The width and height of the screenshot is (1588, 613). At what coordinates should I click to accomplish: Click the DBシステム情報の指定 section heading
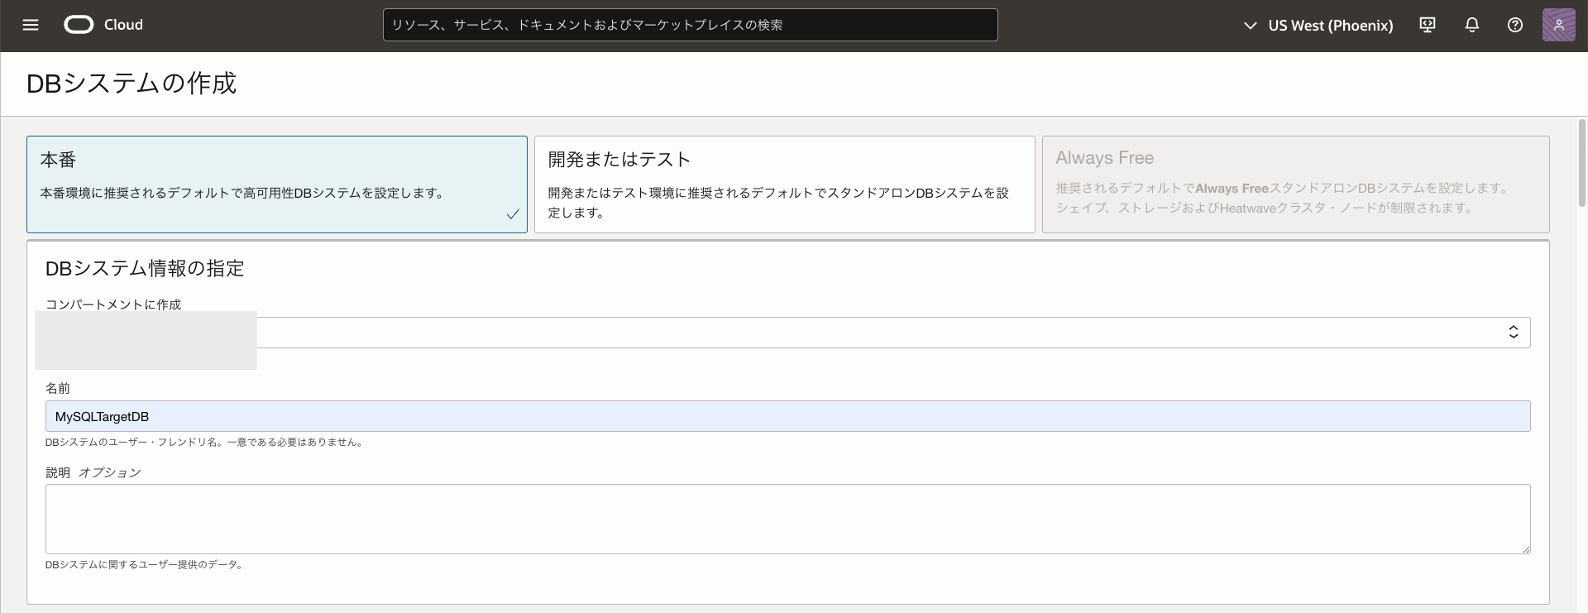[x=145, y=268]
